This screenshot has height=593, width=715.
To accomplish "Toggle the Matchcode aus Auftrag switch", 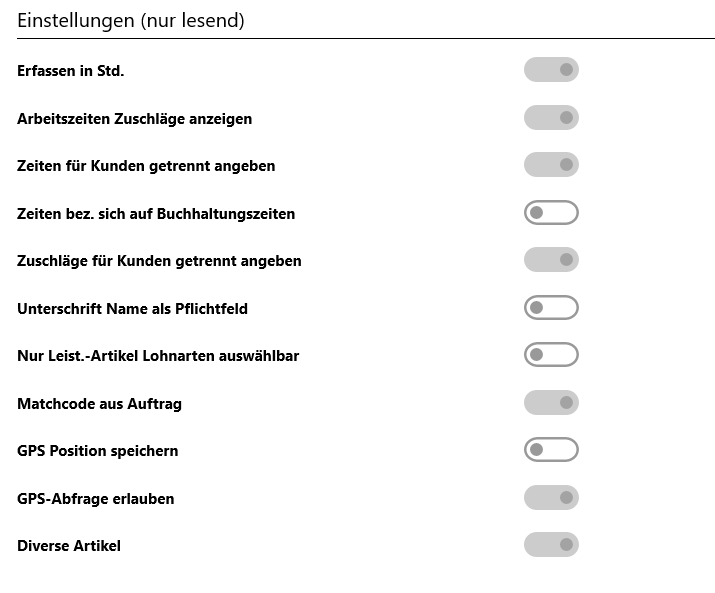I will (551, 402).
